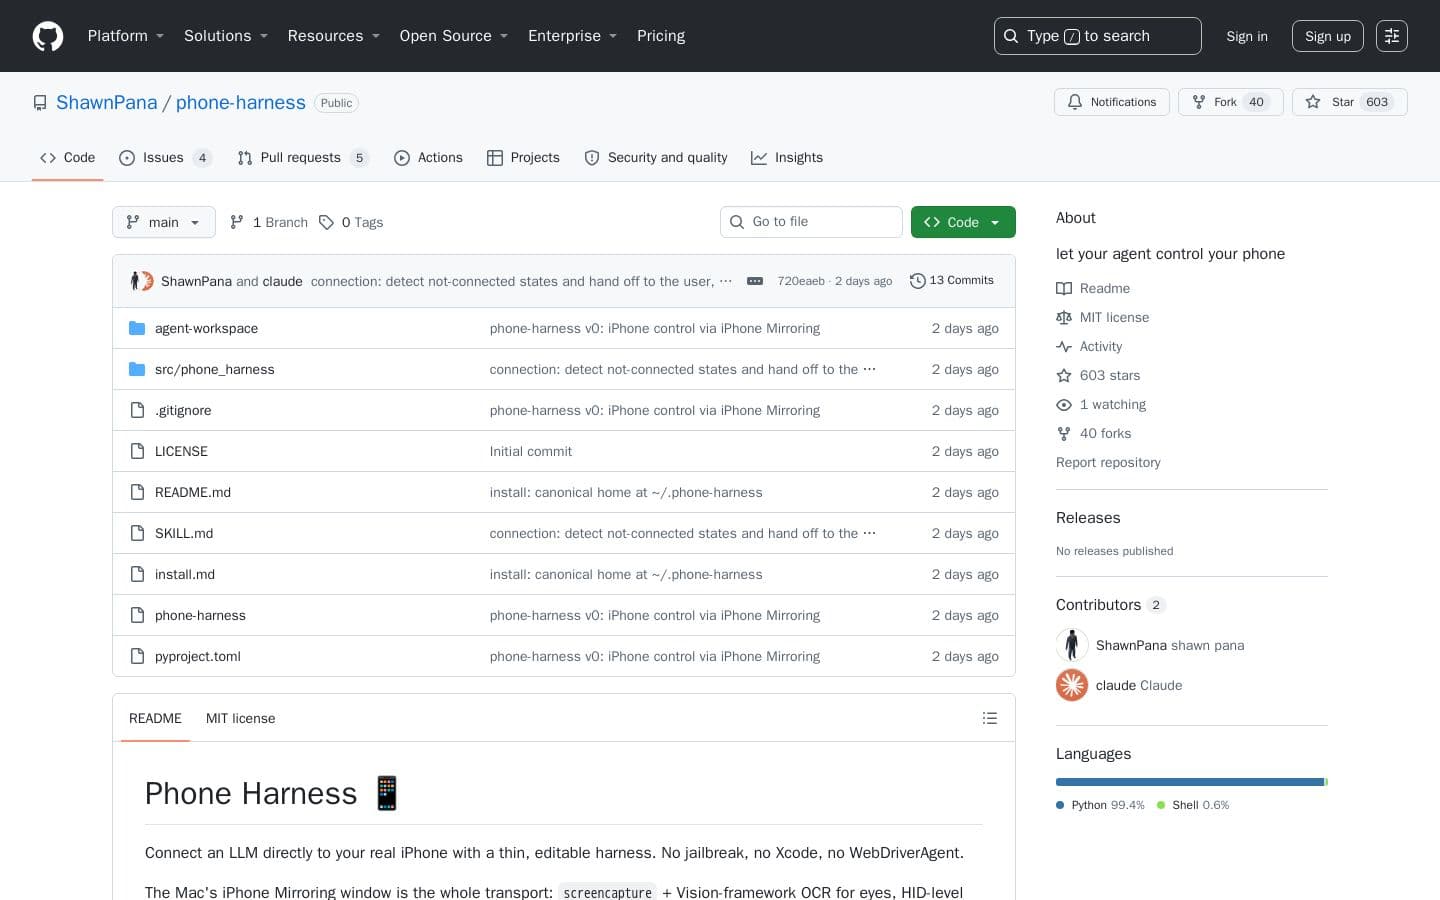Click the ShawnPana avatar in contributors
Image resolution: width=1440 pixels, height=900 pixels.
coord(1072,645)
